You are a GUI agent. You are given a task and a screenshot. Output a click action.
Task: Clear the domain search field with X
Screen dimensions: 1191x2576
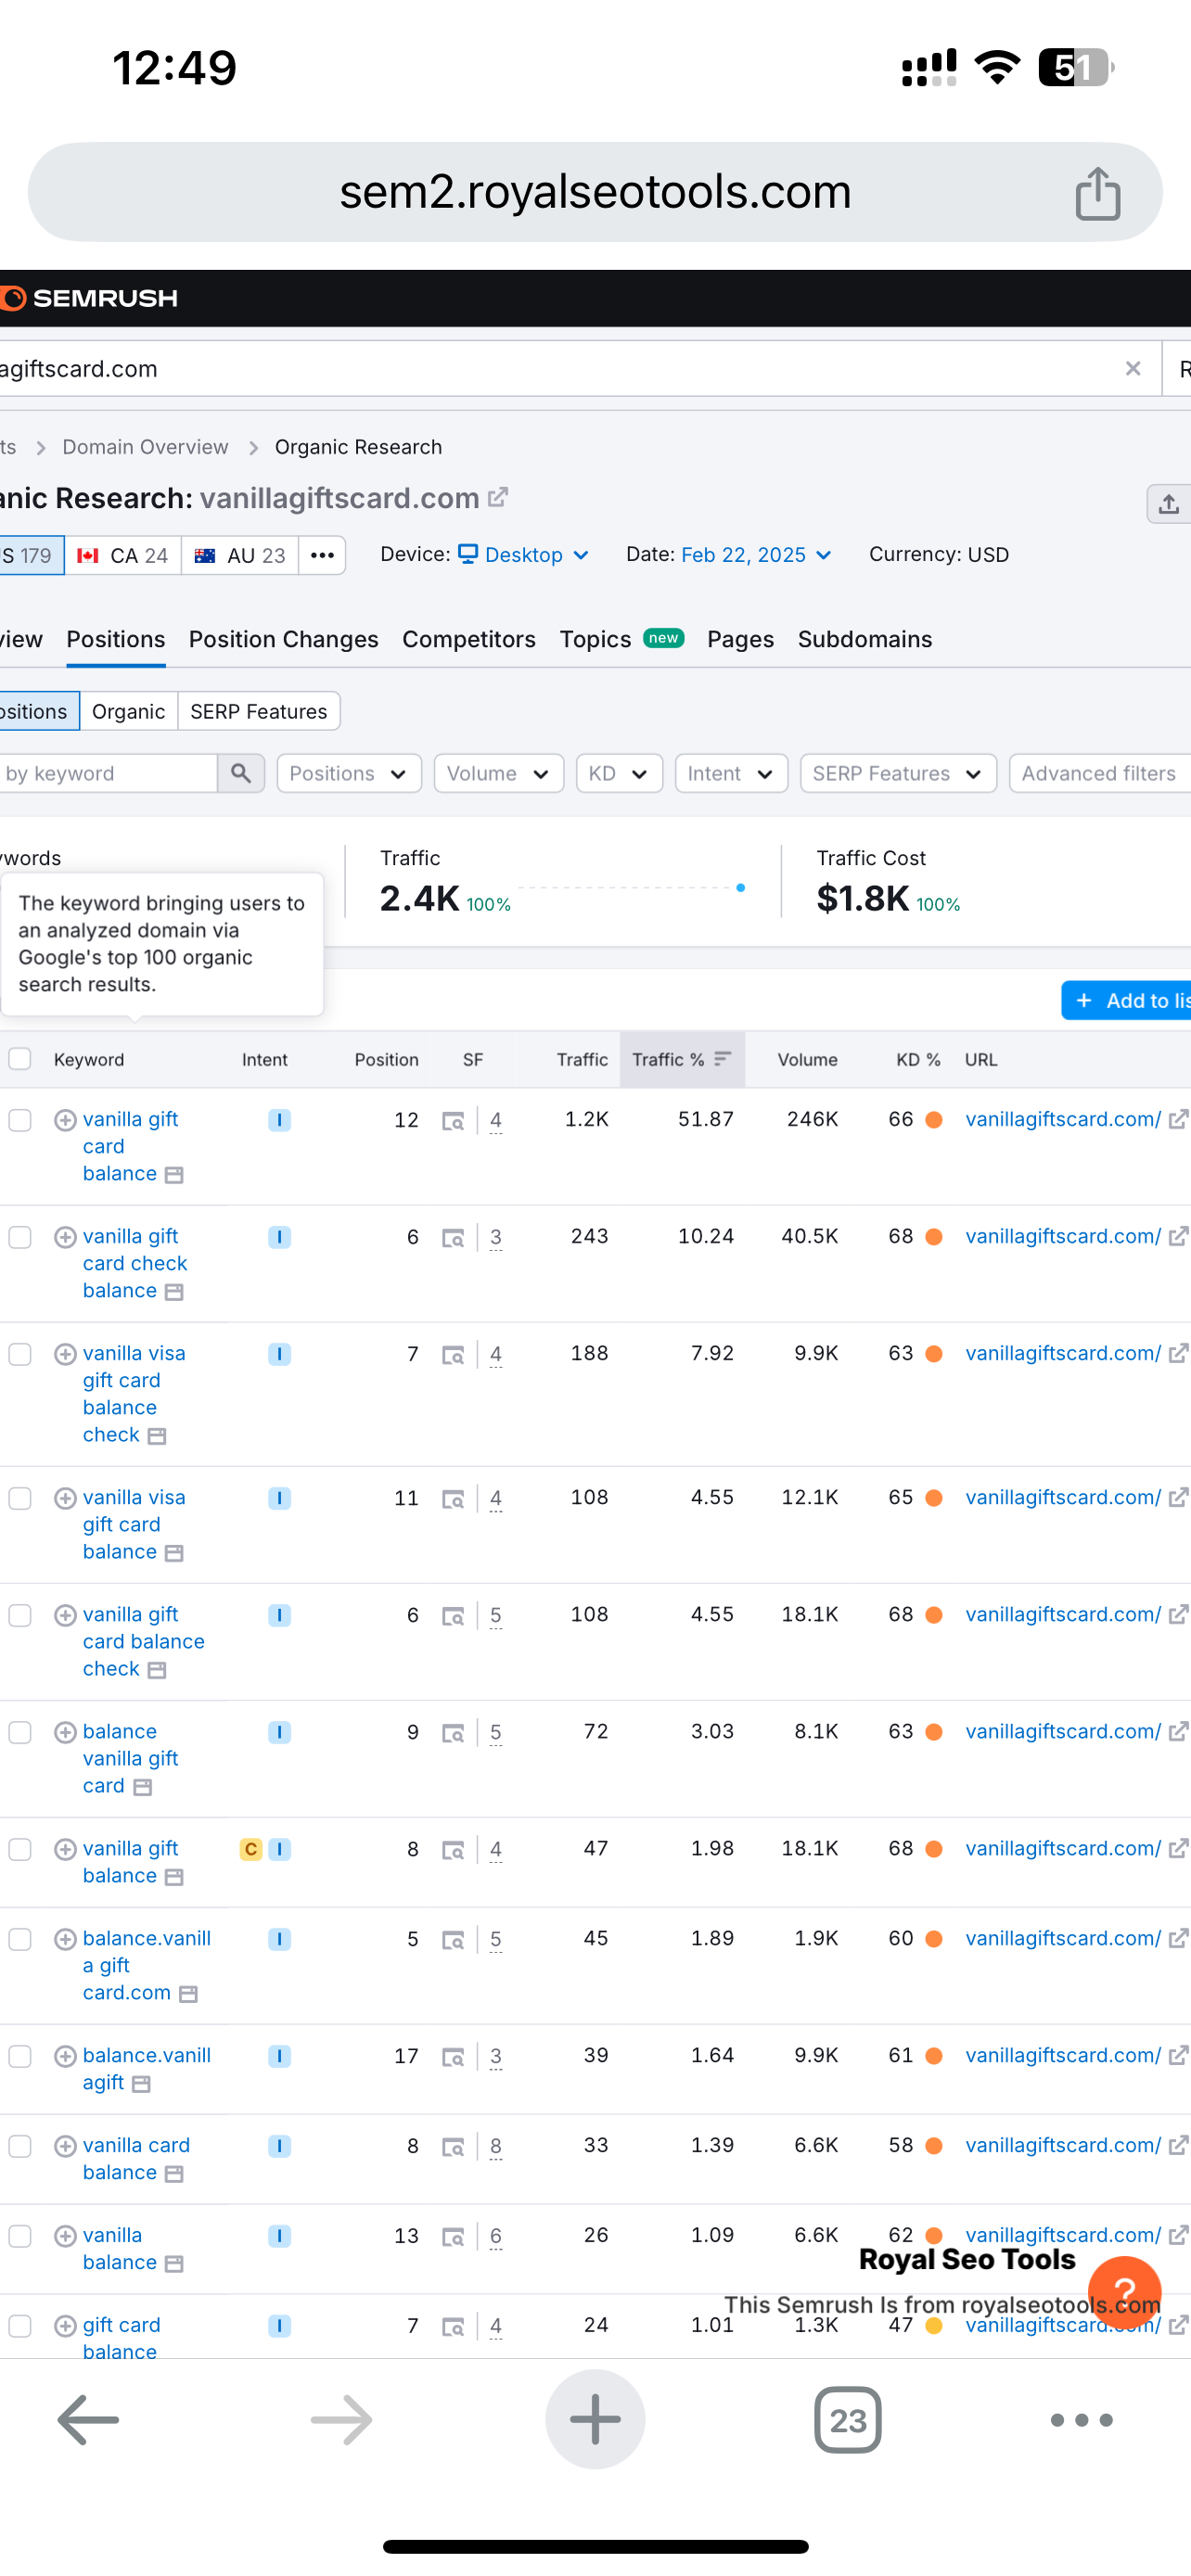click(x=1132, y=369)
